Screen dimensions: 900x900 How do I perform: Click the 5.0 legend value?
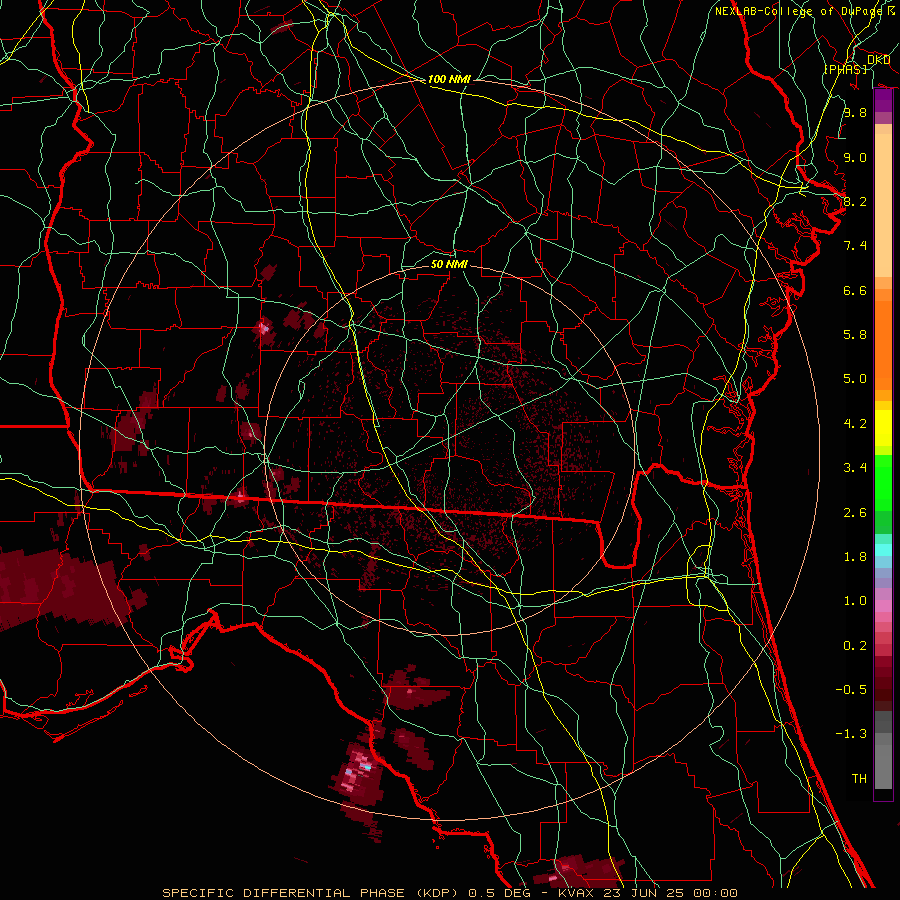pyautogui.click(x=855, y=379)
